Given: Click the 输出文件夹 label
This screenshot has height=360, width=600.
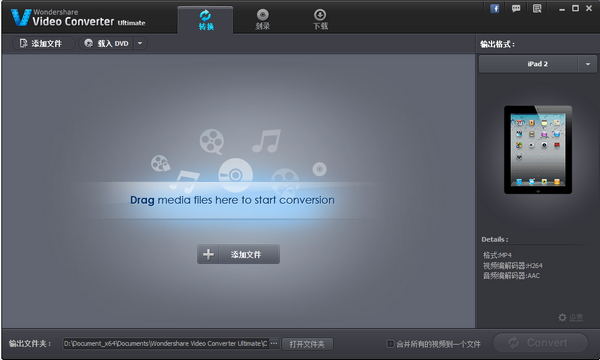Looking at the screenshot, I should [x=30, y=344].
